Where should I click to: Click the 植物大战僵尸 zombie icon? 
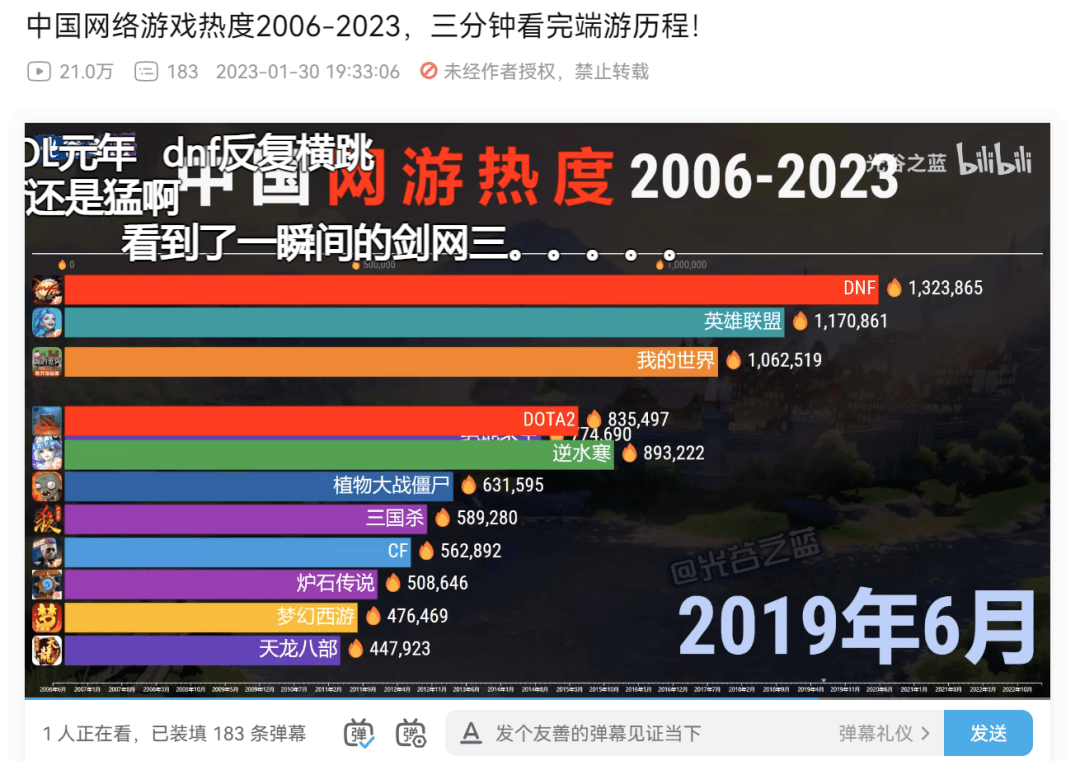click(x=47, y=486)
